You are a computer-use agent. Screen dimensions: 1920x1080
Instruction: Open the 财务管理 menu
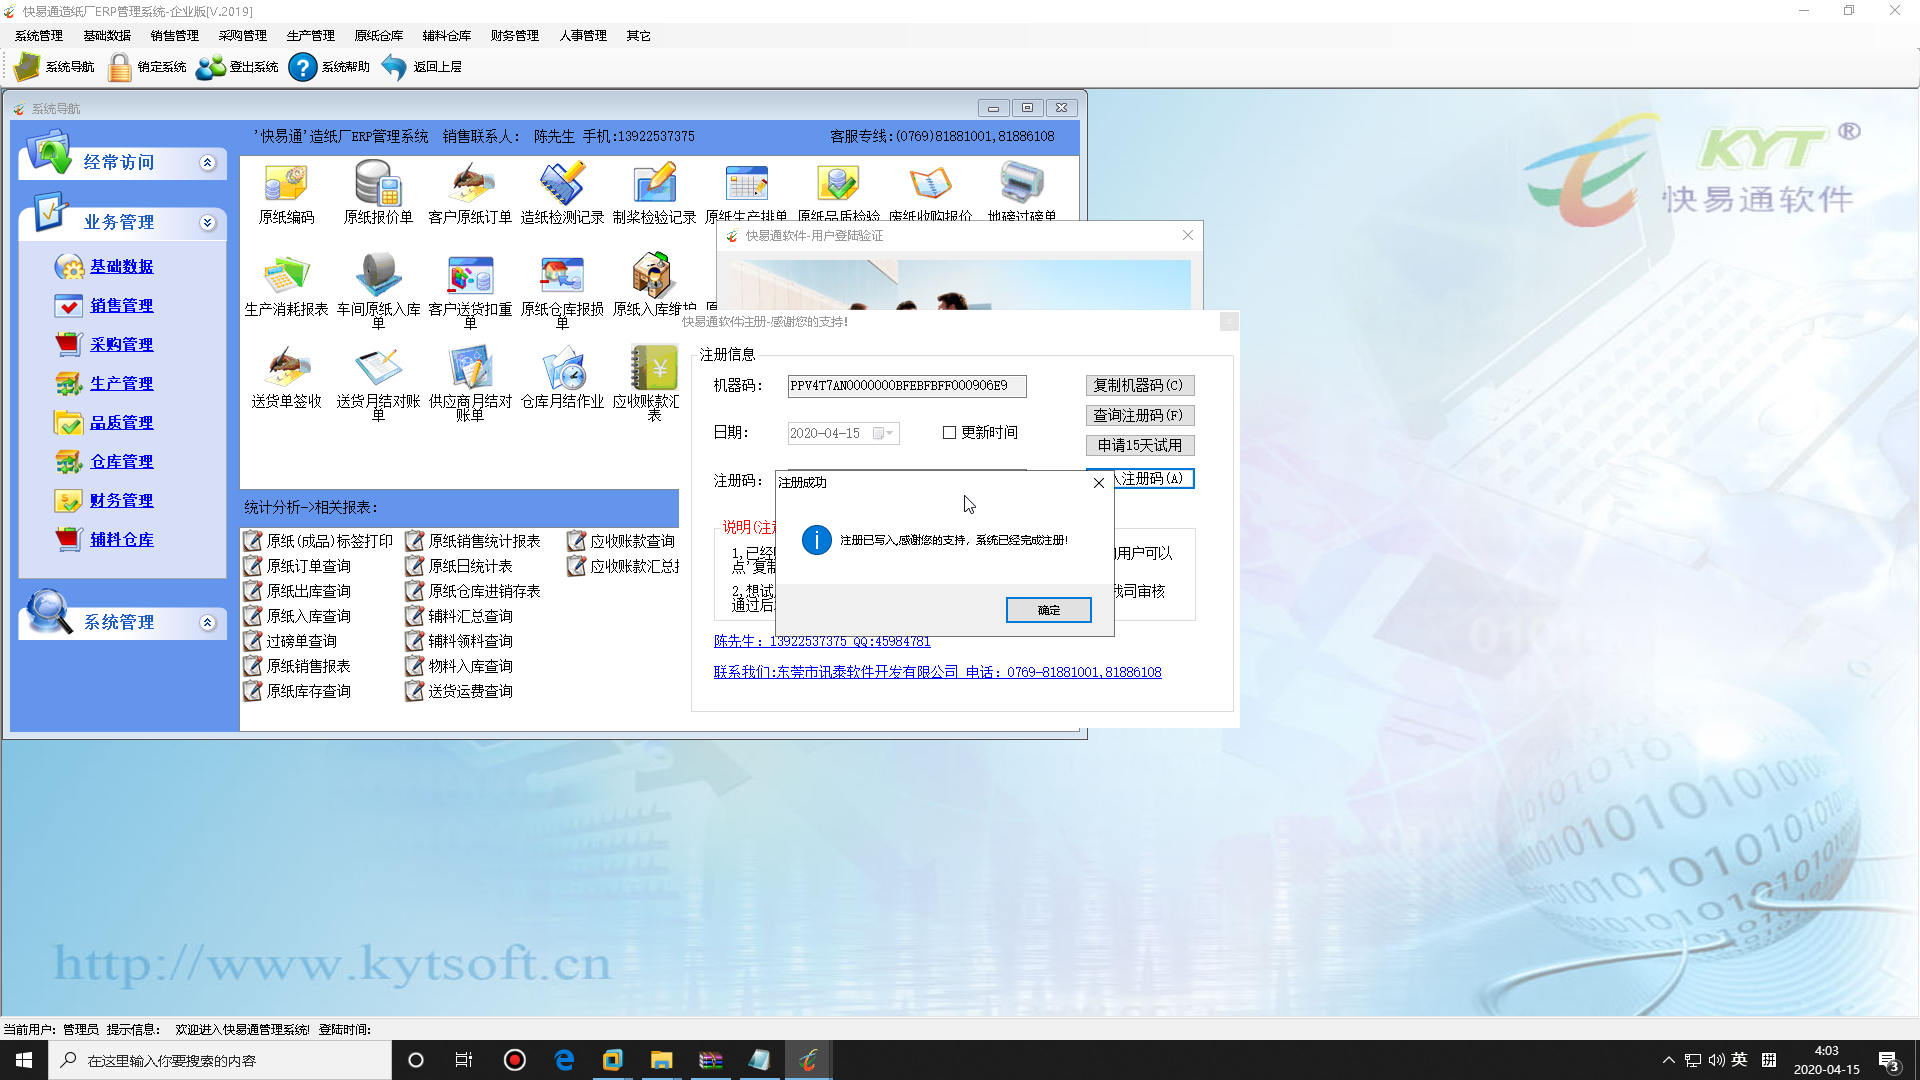point(514,36)
